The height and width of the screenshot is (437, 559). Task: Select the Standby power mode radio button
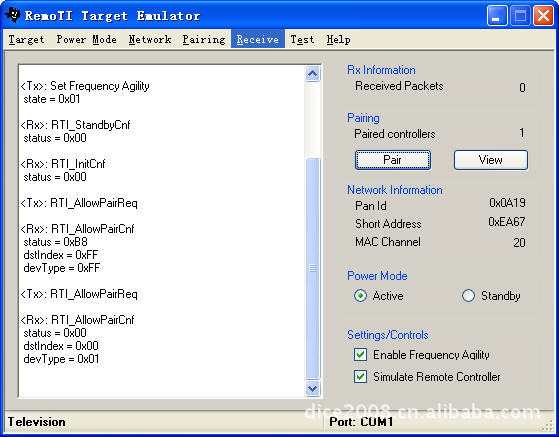468,296
